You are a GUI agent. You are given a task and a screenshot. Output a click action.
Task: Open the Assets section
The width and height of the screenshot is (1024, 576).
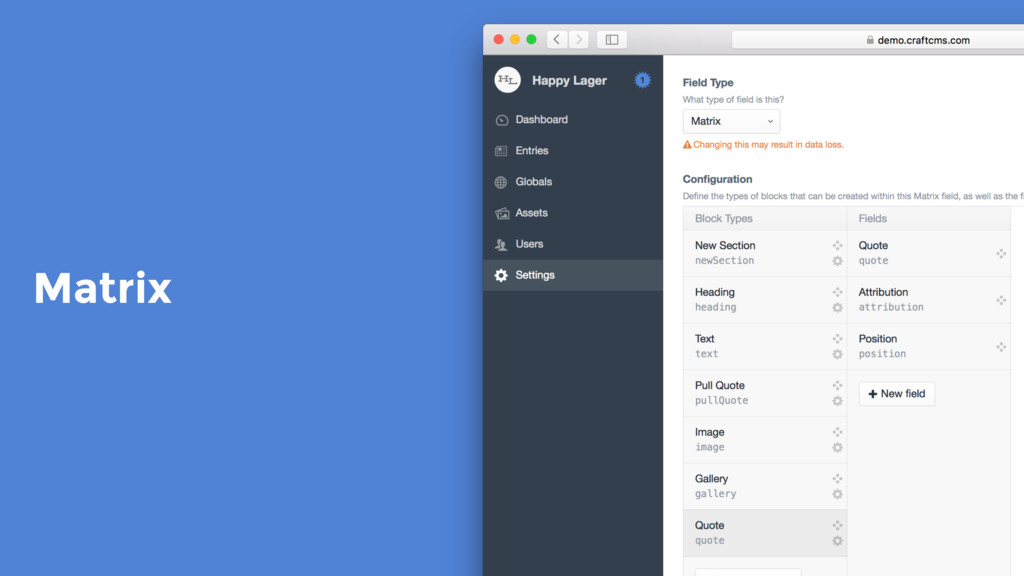click(573, 213)
